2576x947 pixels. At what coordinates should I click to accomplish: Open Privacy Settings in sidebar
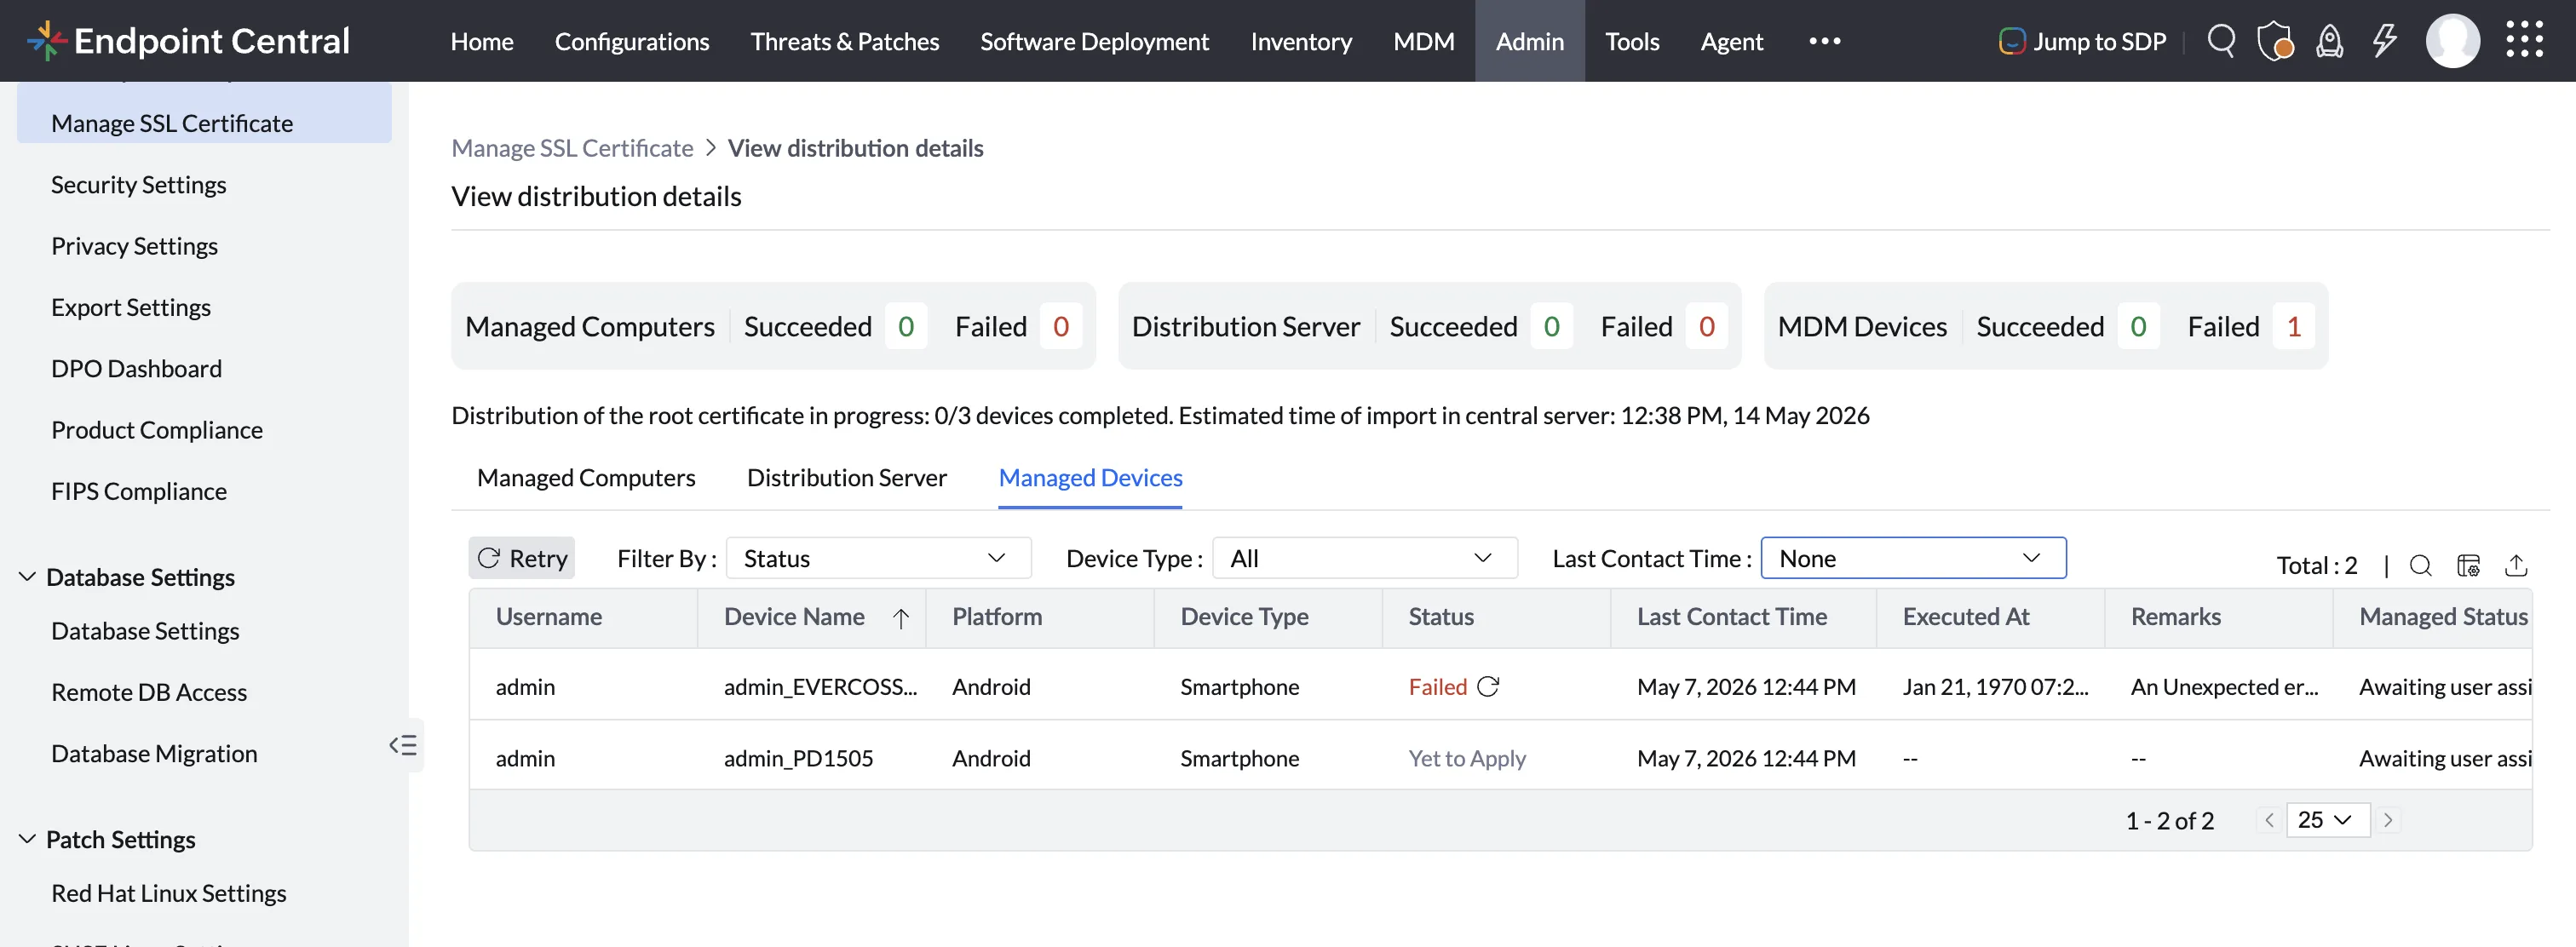click(x=134, y=246)
